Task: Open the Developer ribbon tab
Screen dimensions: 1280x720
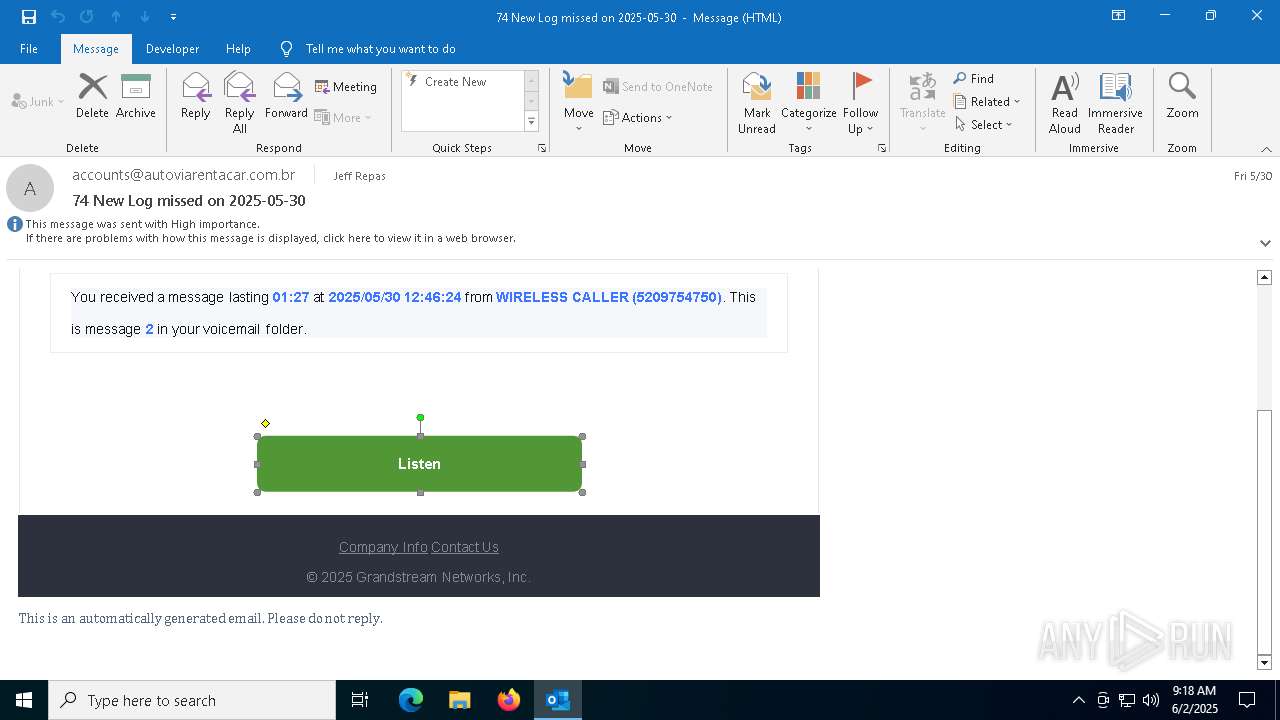Action: click(x=172, y=49)
